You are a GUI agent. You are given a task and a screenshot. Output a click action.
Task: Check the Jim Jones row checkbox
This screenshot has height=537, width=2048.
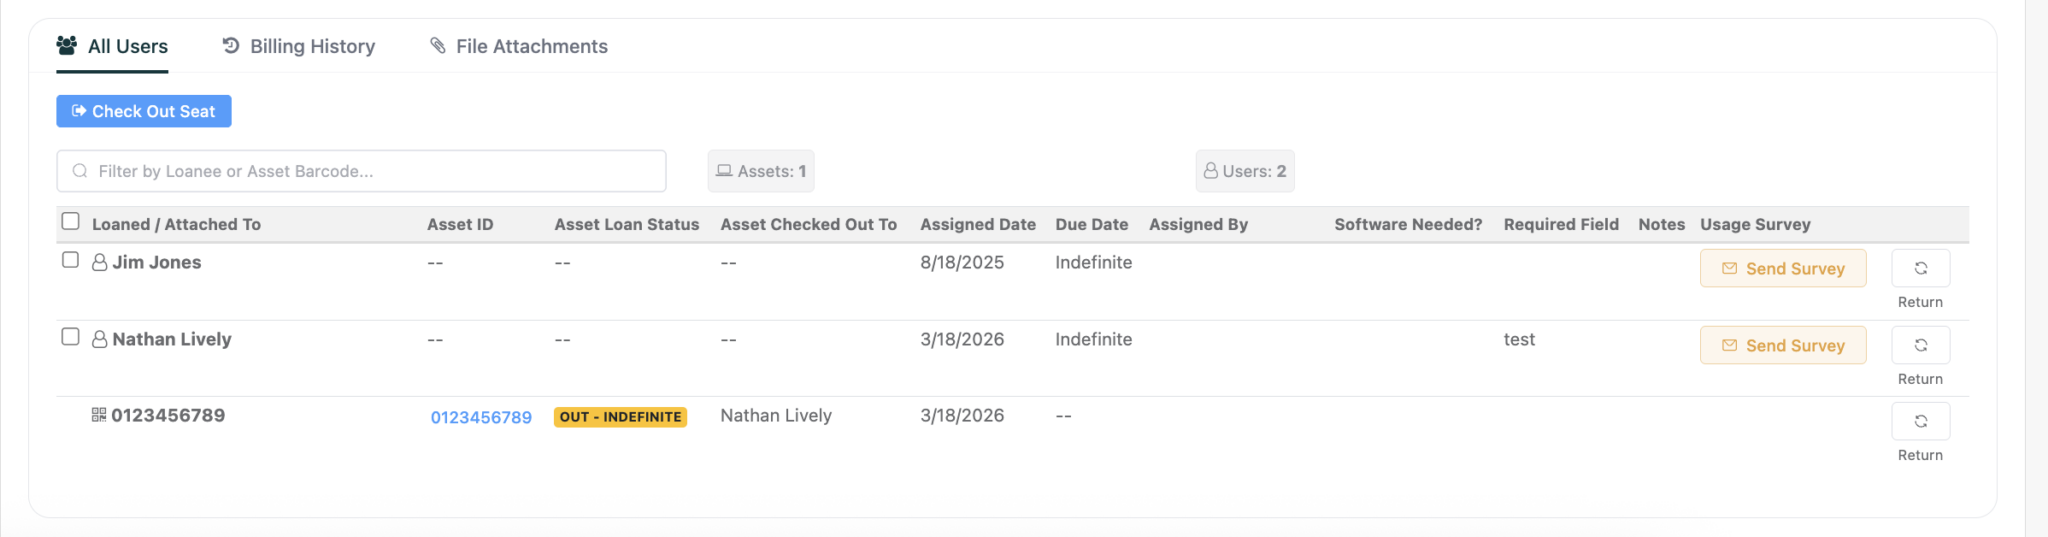[x=70, y=260]
